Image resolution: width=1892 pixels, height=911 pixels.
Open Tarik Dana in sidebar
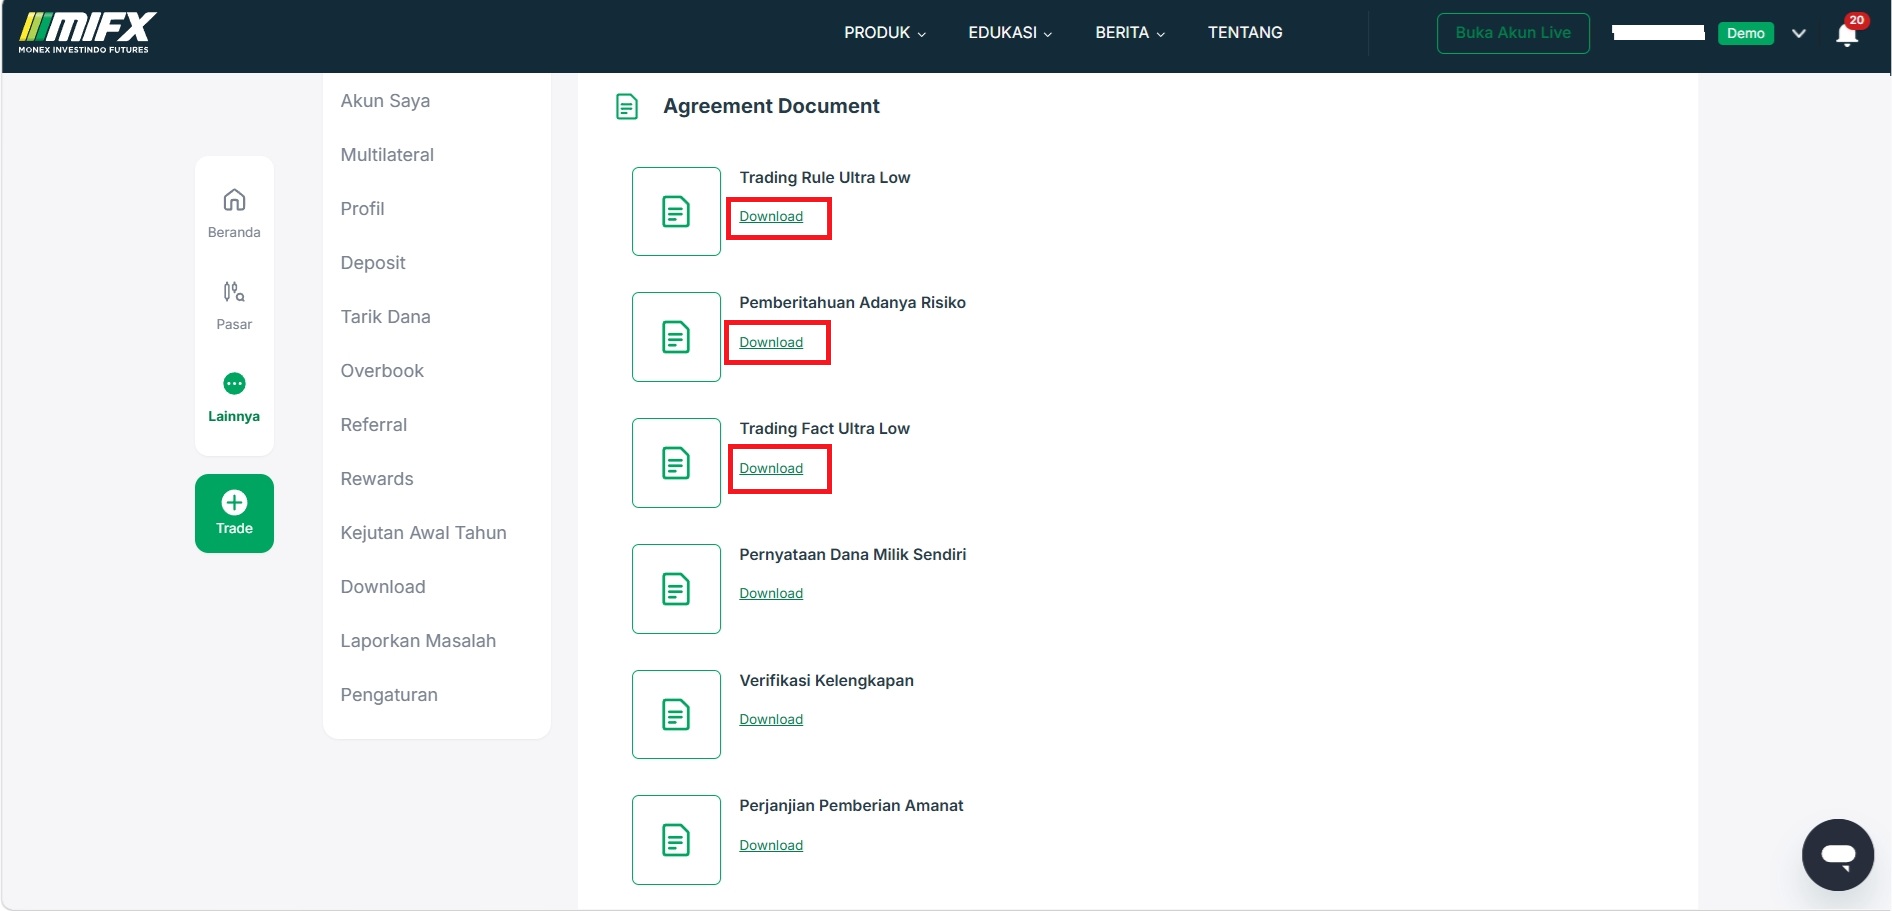click(x=385, y=317)
